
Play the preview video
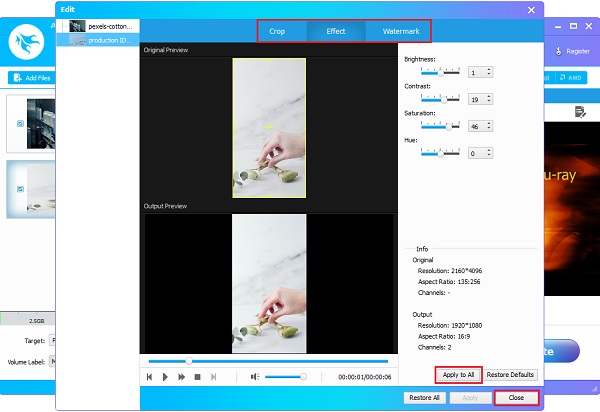coord(165,377)
